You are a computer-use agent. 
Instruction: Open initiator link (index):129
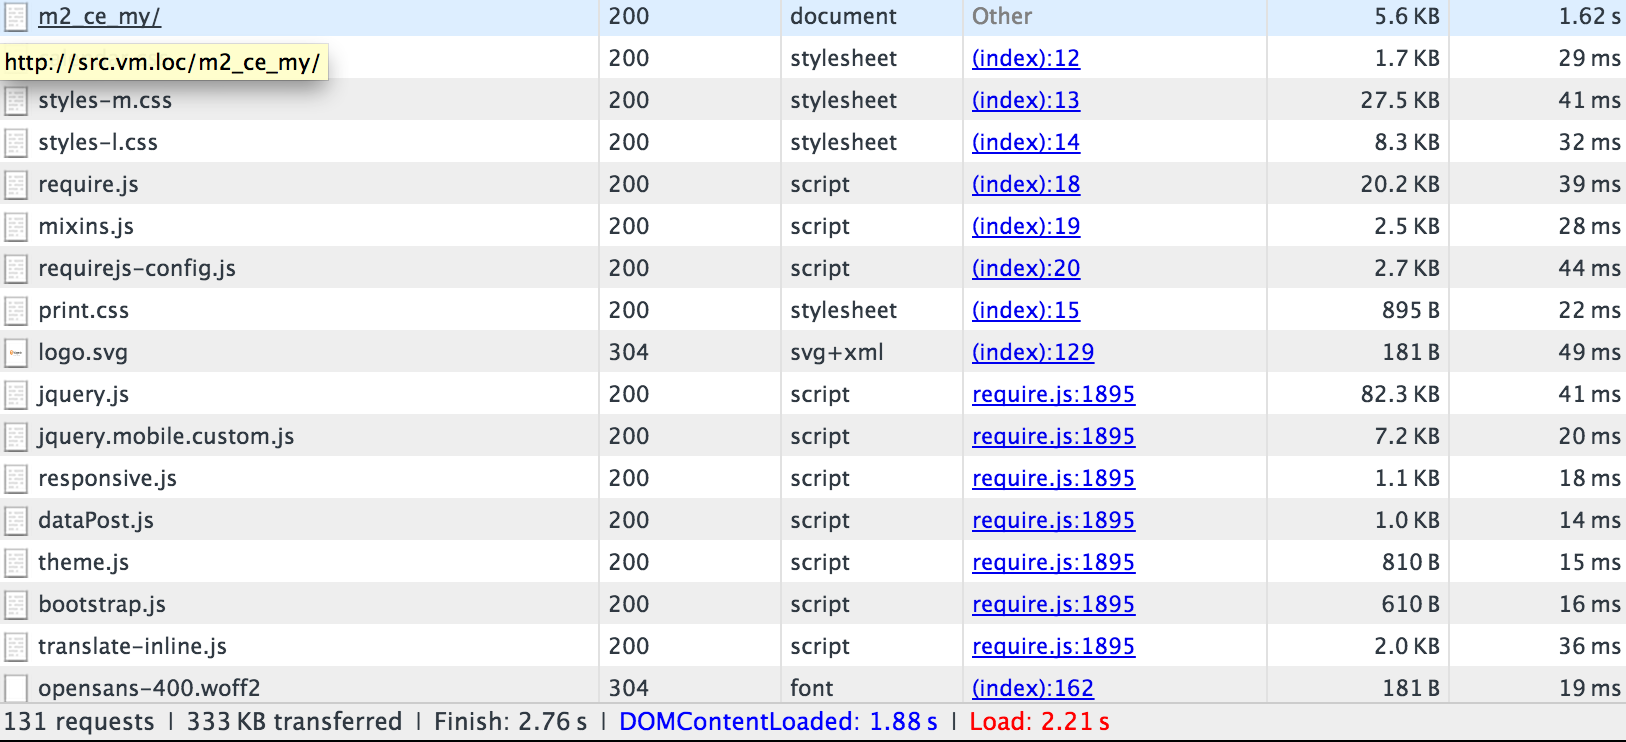pyautogui.click(x=1033, y=352)
